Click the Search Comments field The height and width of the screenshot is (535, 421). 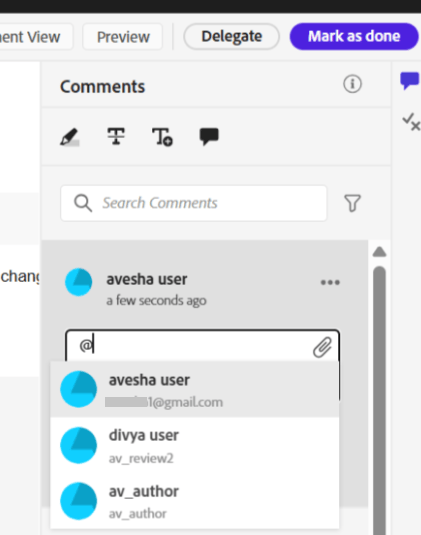pos(194,203)
